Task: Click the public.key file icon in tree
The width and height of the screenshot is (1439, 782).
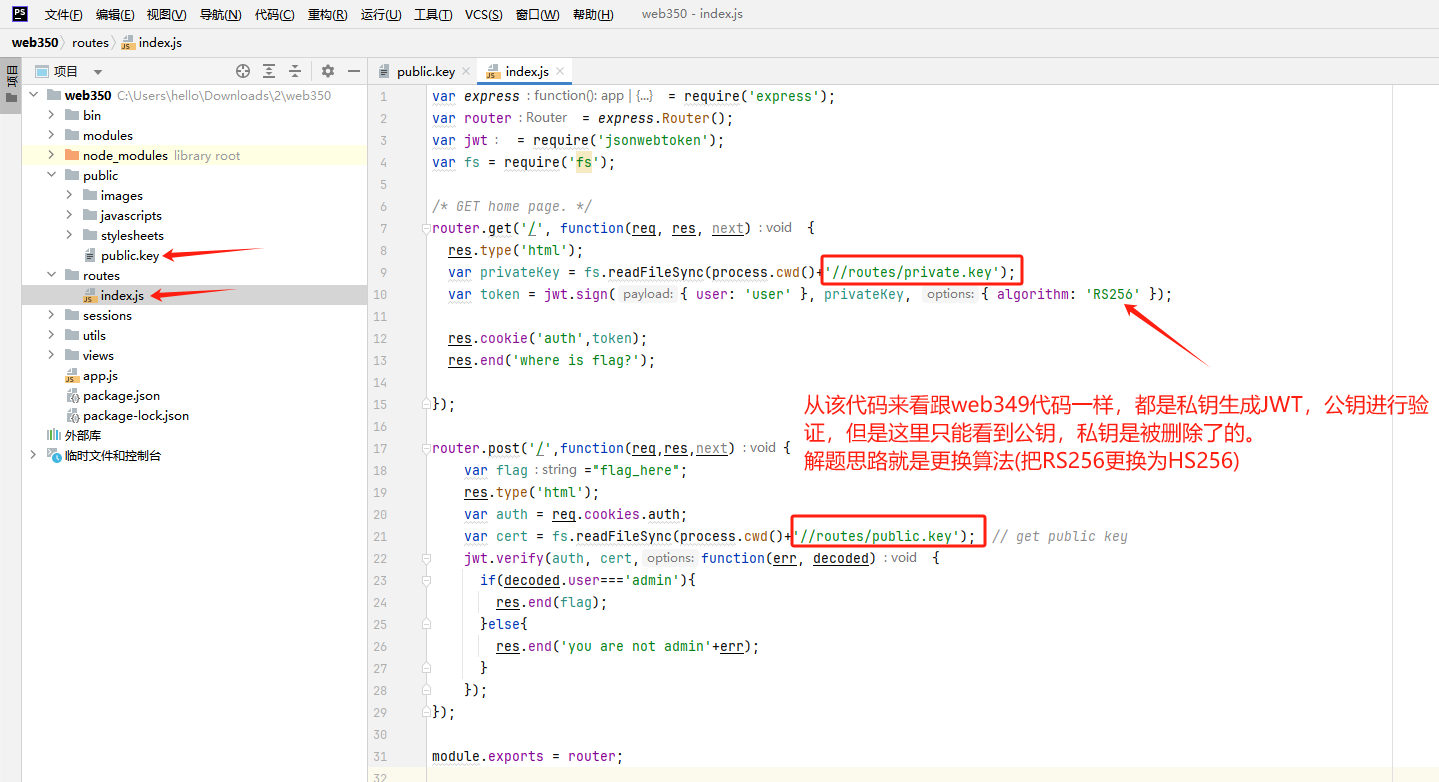Action: coord(90,255)
